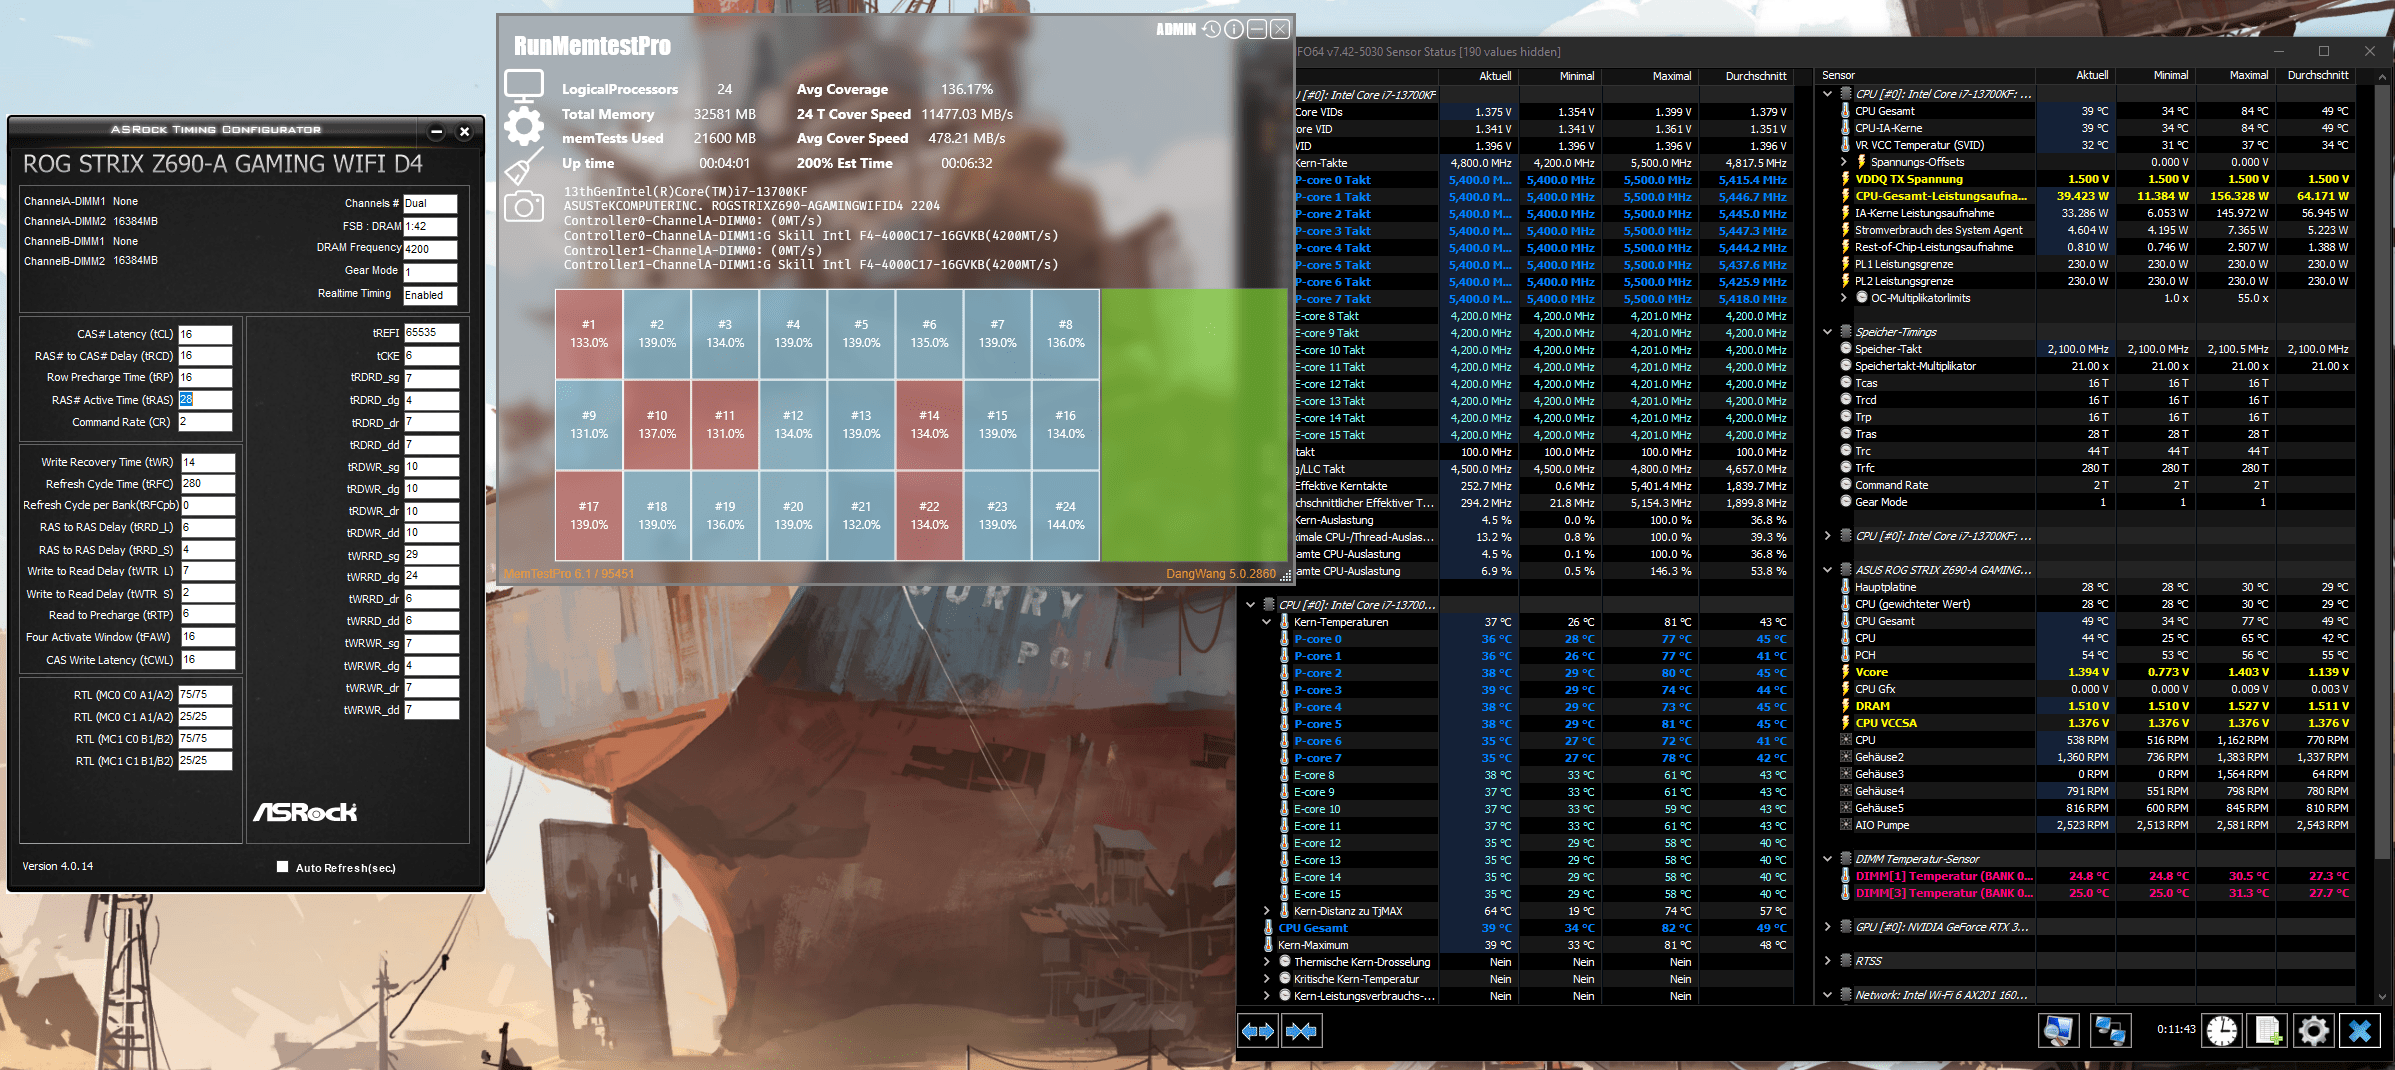Screen dimensions: 2395x1070
Task: Reset sensor clock in HWiNFO toolbar
Action: click(2222, 1030)
